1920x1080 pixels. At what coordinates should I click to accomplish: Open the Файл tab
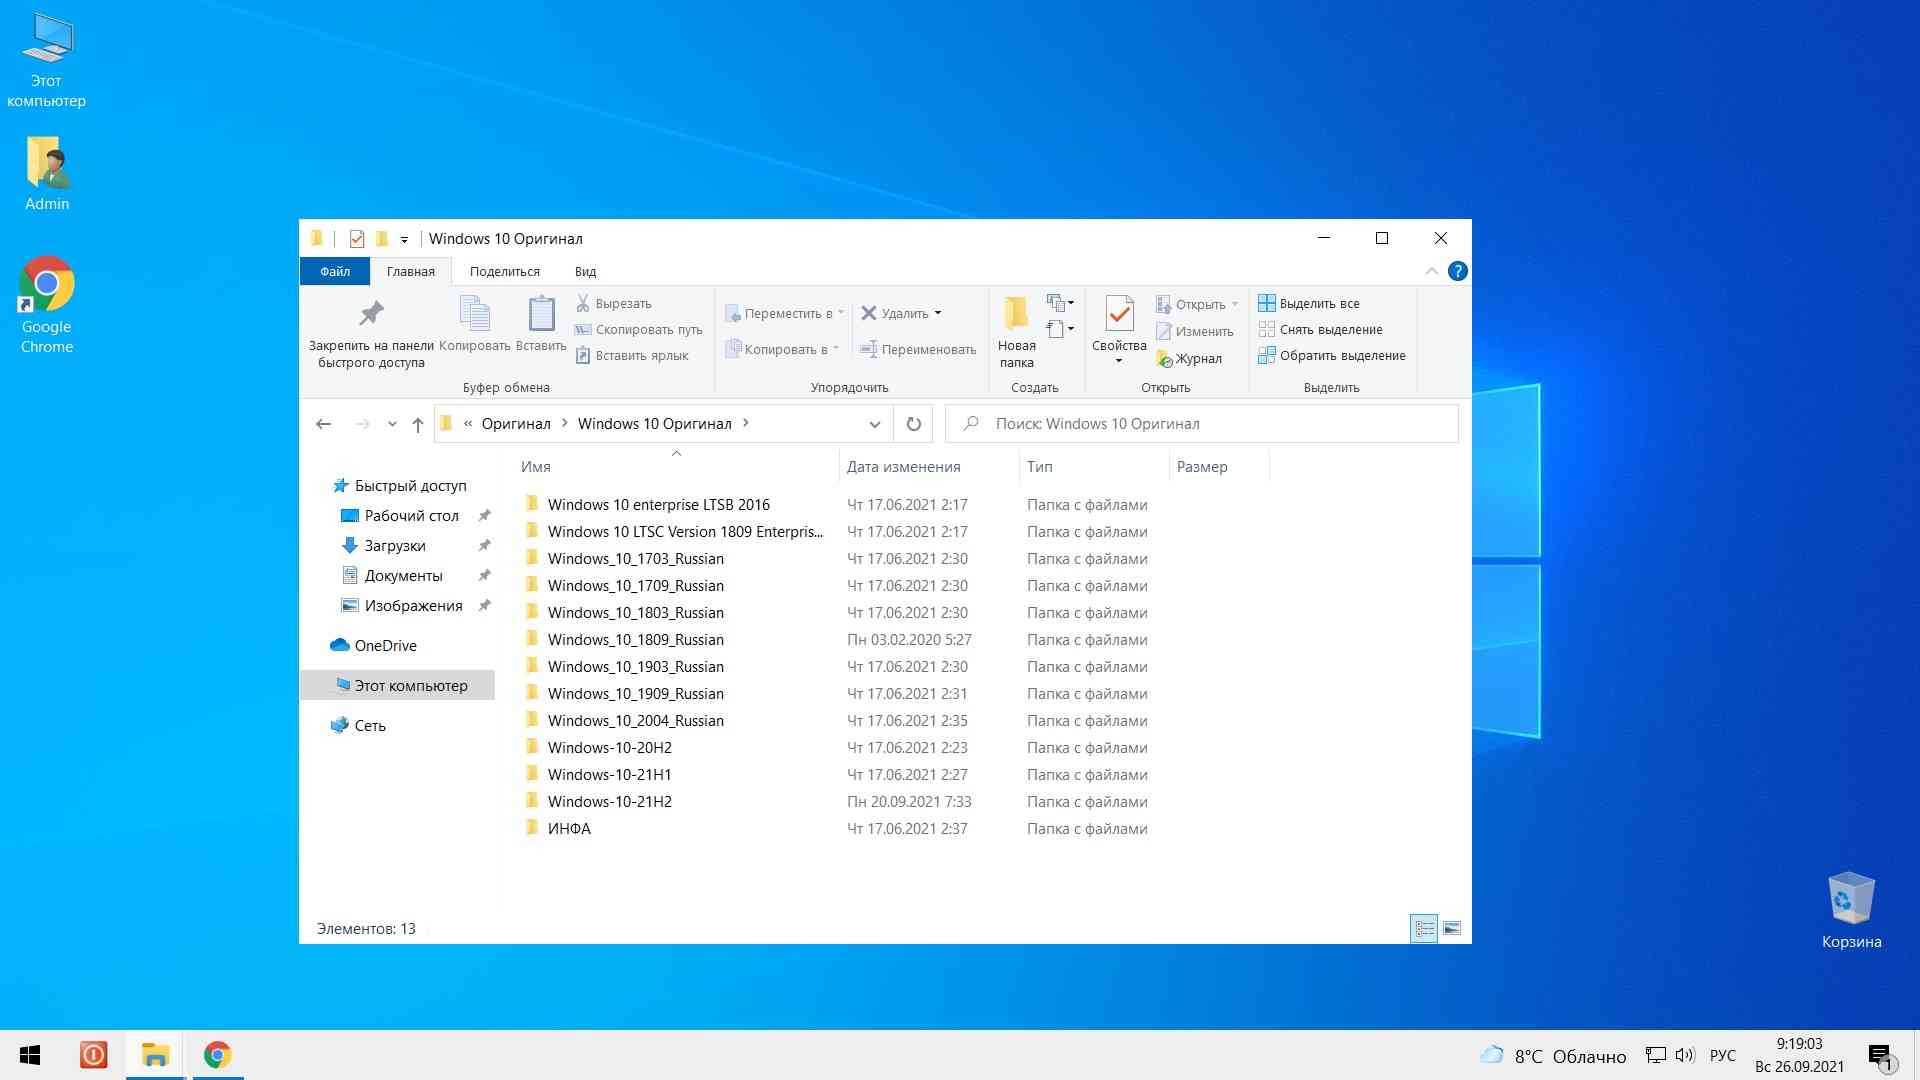pyautogui.click(x=335, y=271)
